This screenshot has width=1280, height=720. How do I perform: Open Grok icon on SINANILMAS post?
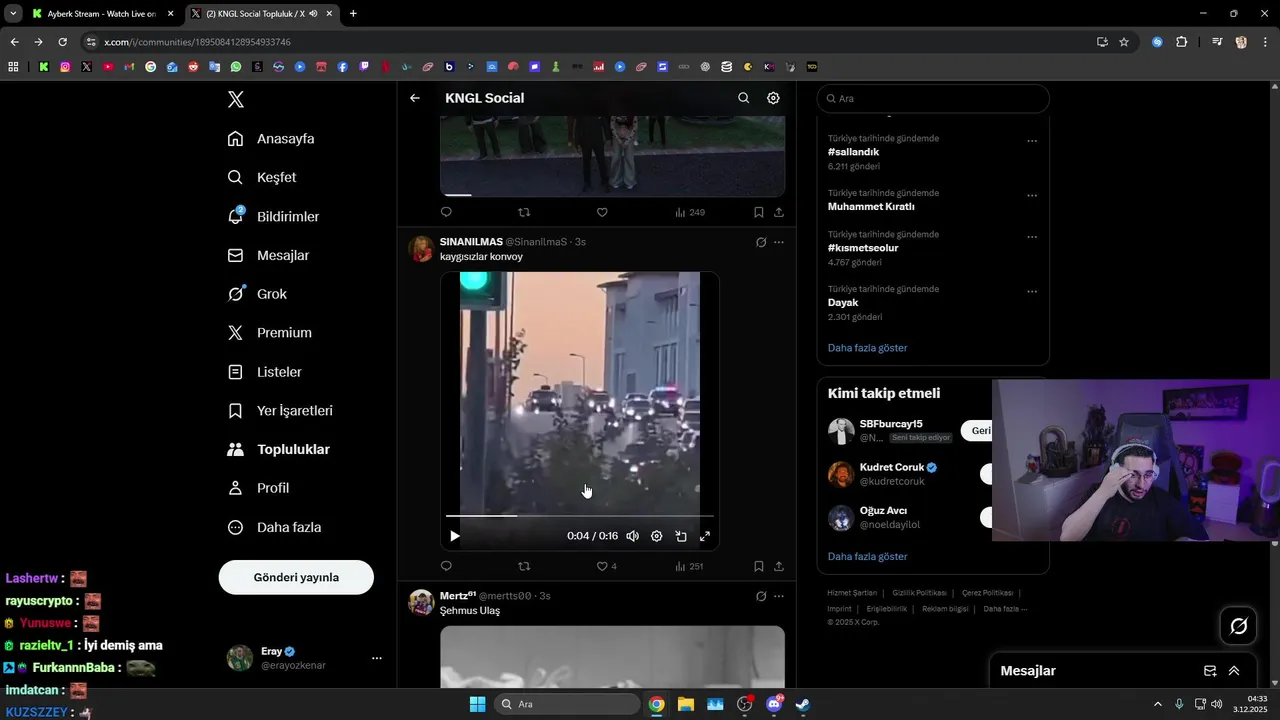pos(761,242)
